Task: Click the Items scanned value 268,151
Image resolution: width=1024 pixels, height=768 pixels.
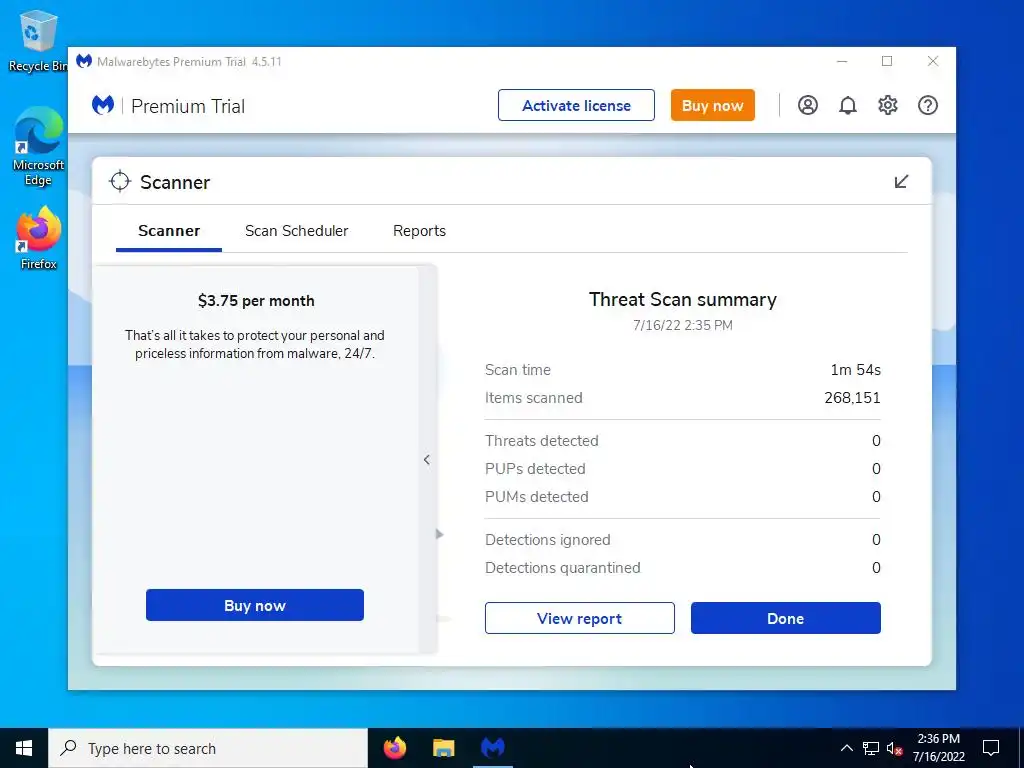Action: coord(852,398)
